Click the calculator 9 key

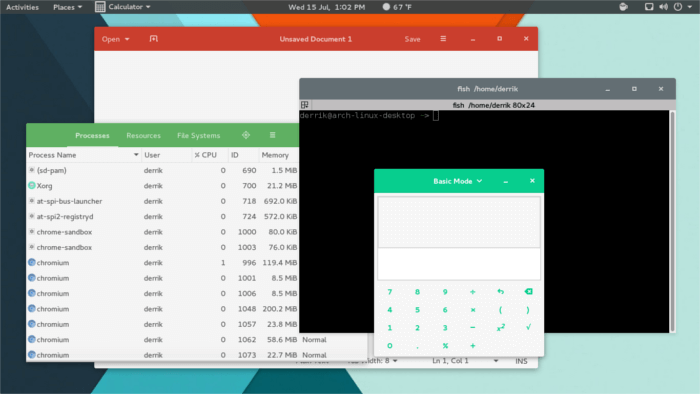point(445,292)
